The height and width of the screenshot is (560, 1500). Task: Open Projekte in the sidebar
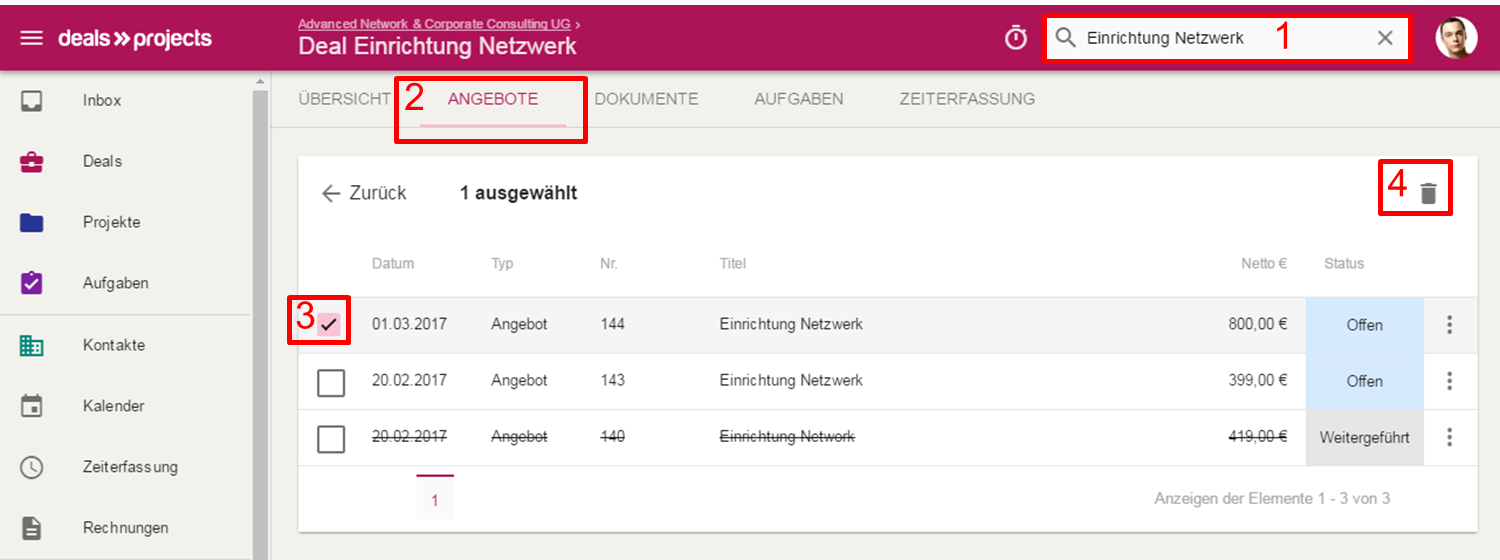(112, 222)
